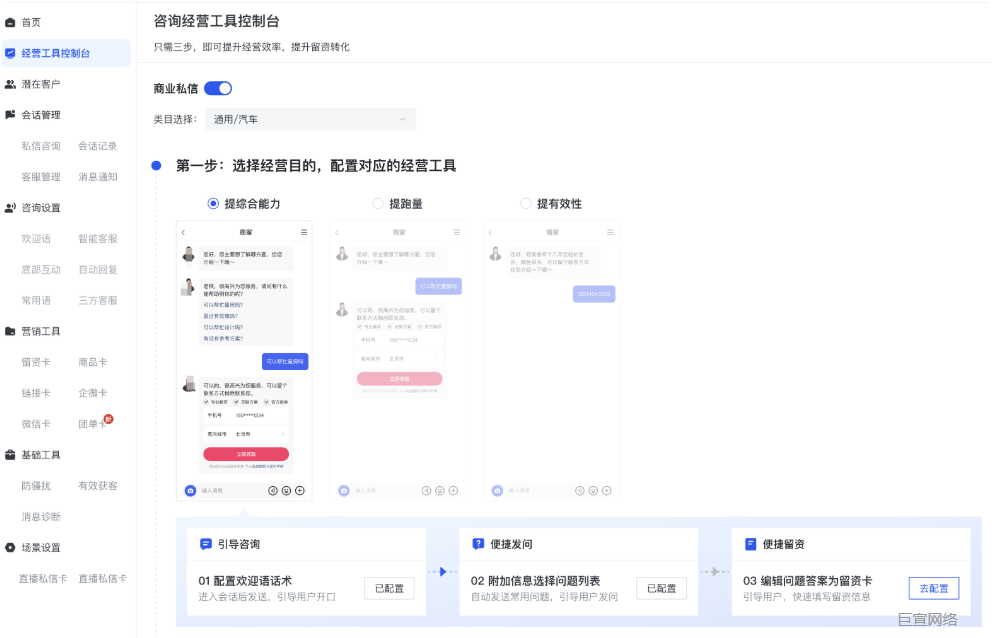Image resolution: width=992 pixels, height=638 pixels.
Task: Click 已配置 button for 配置欢迎语话术
Action: [x=389, y=589]
